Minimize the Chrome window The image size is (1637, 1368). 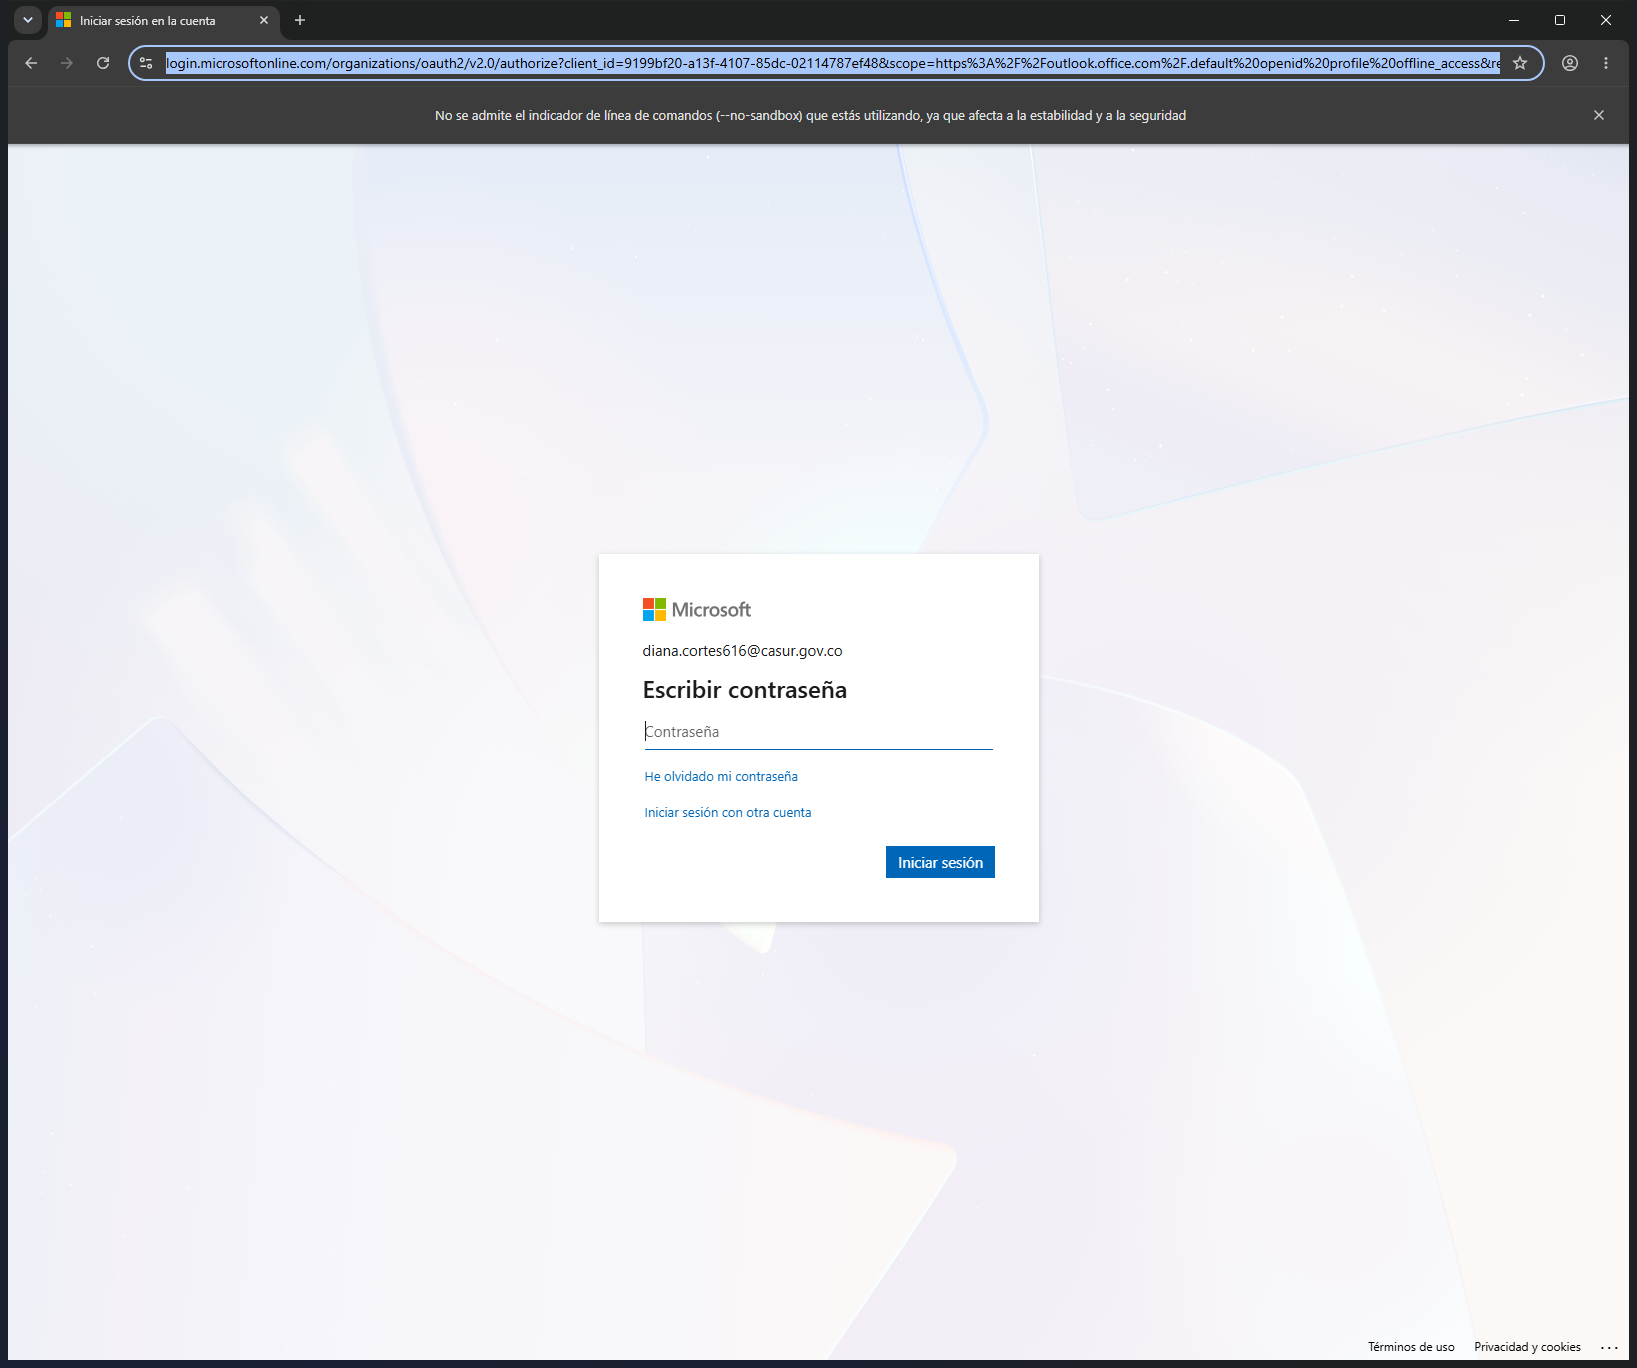coord(1514,20)
